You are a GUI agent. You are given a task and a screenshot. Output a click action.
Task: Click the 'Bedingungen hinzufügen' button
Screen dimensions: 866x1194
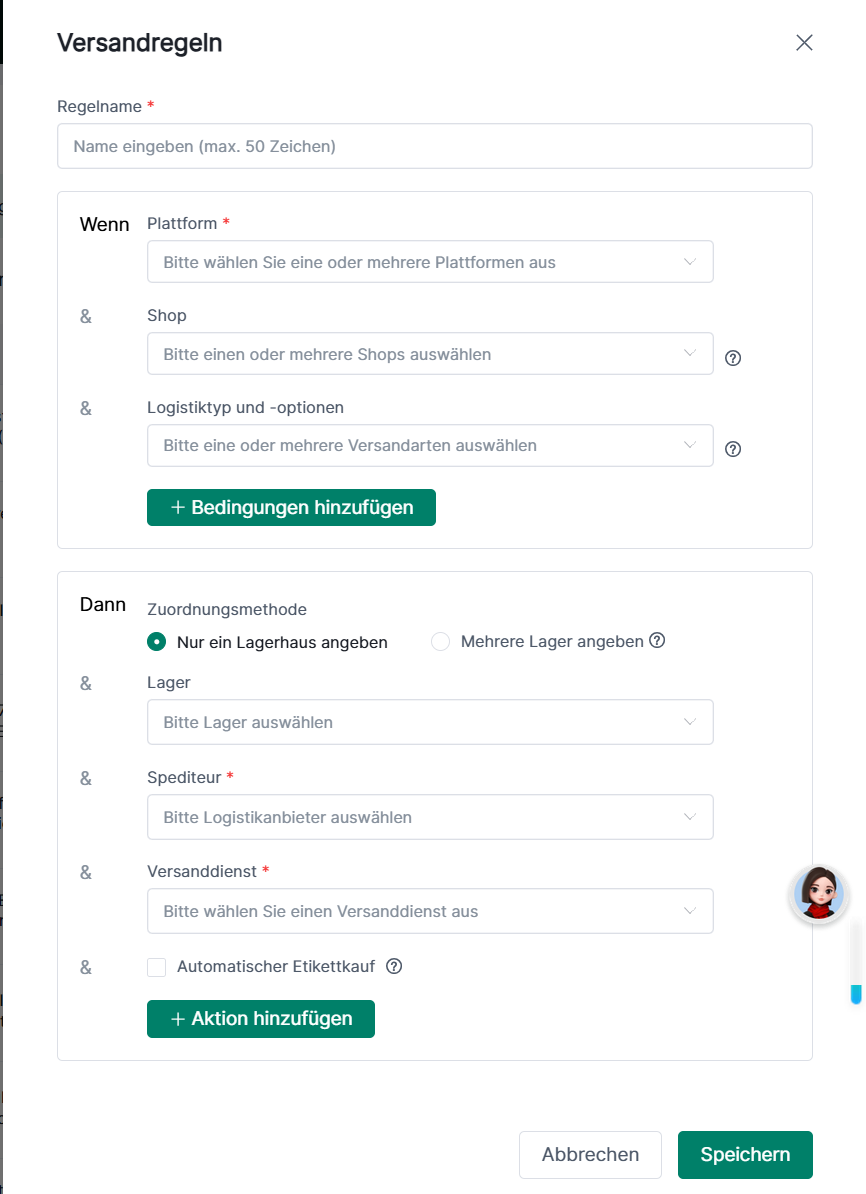coord(291,507)
